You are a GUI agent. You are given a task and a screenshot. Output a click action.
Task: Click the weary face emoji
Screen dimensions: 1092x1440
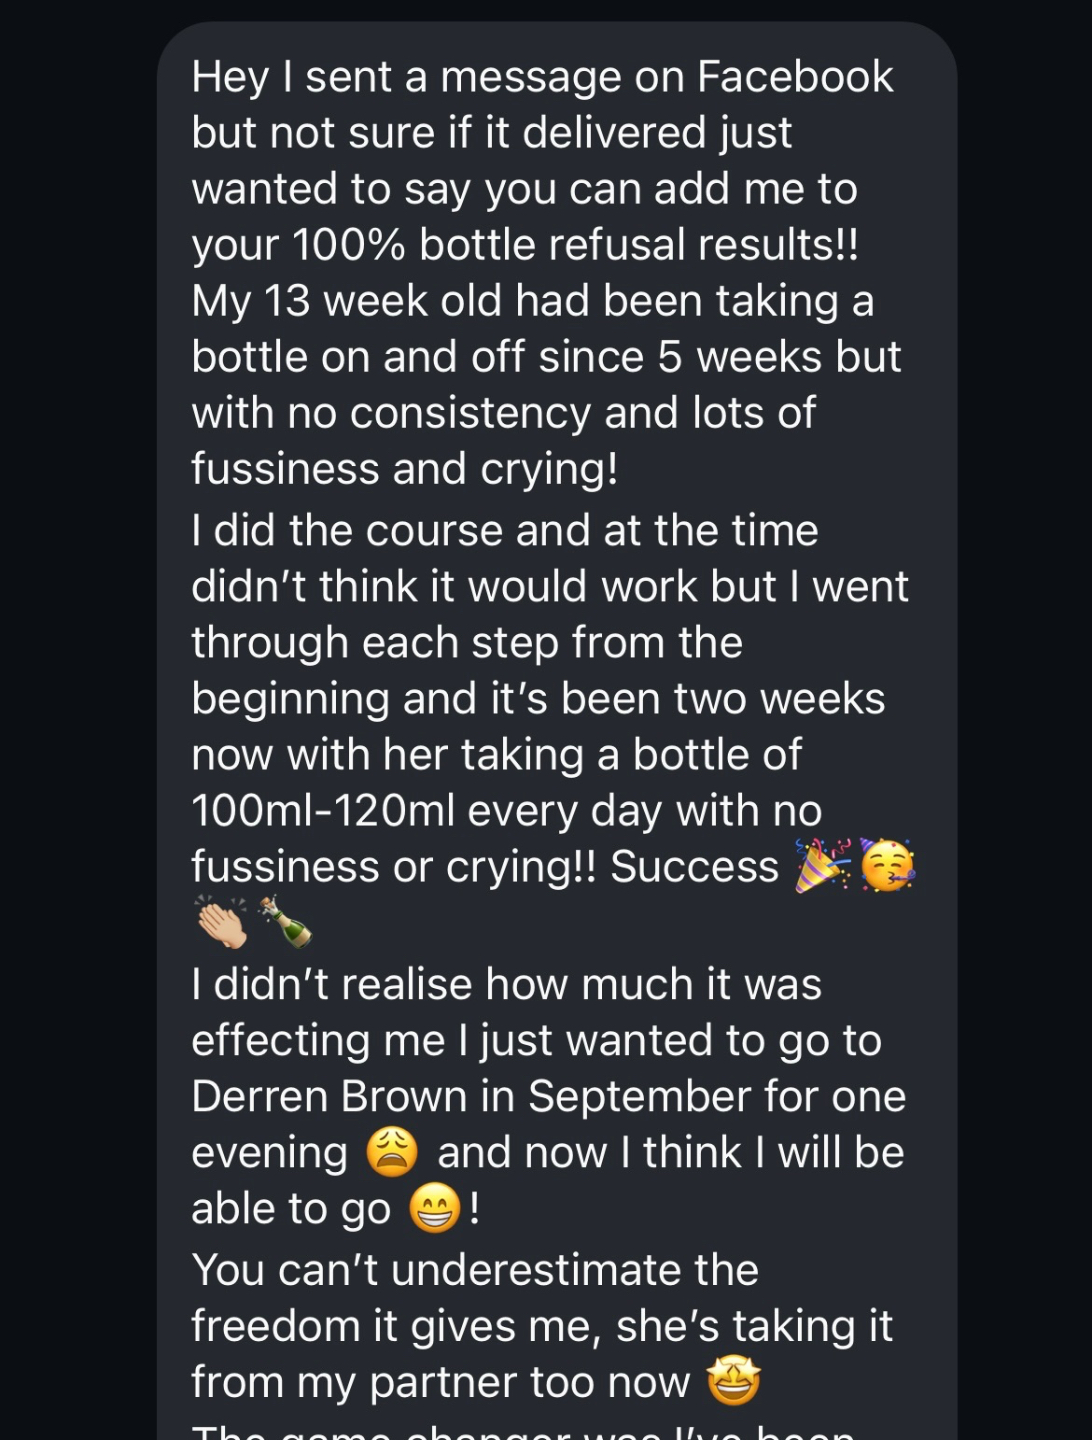(392, 1152)
